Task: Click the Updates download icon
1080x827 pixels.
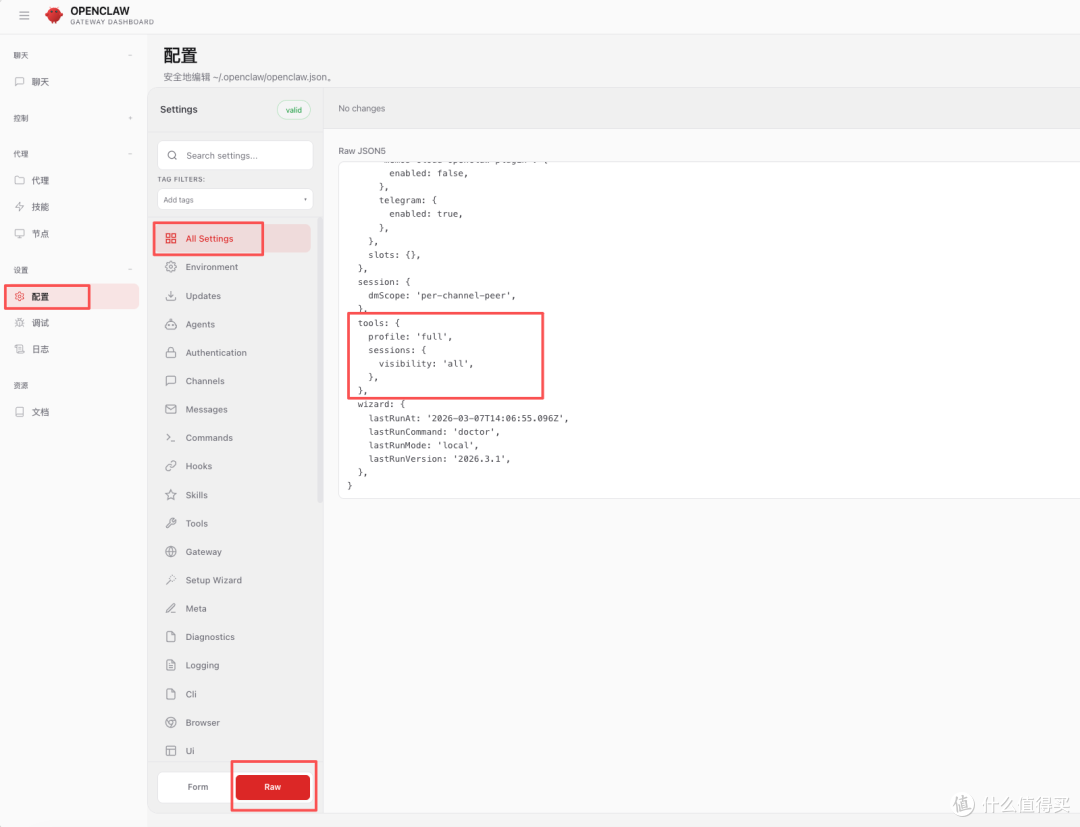Action: point(171,295)
